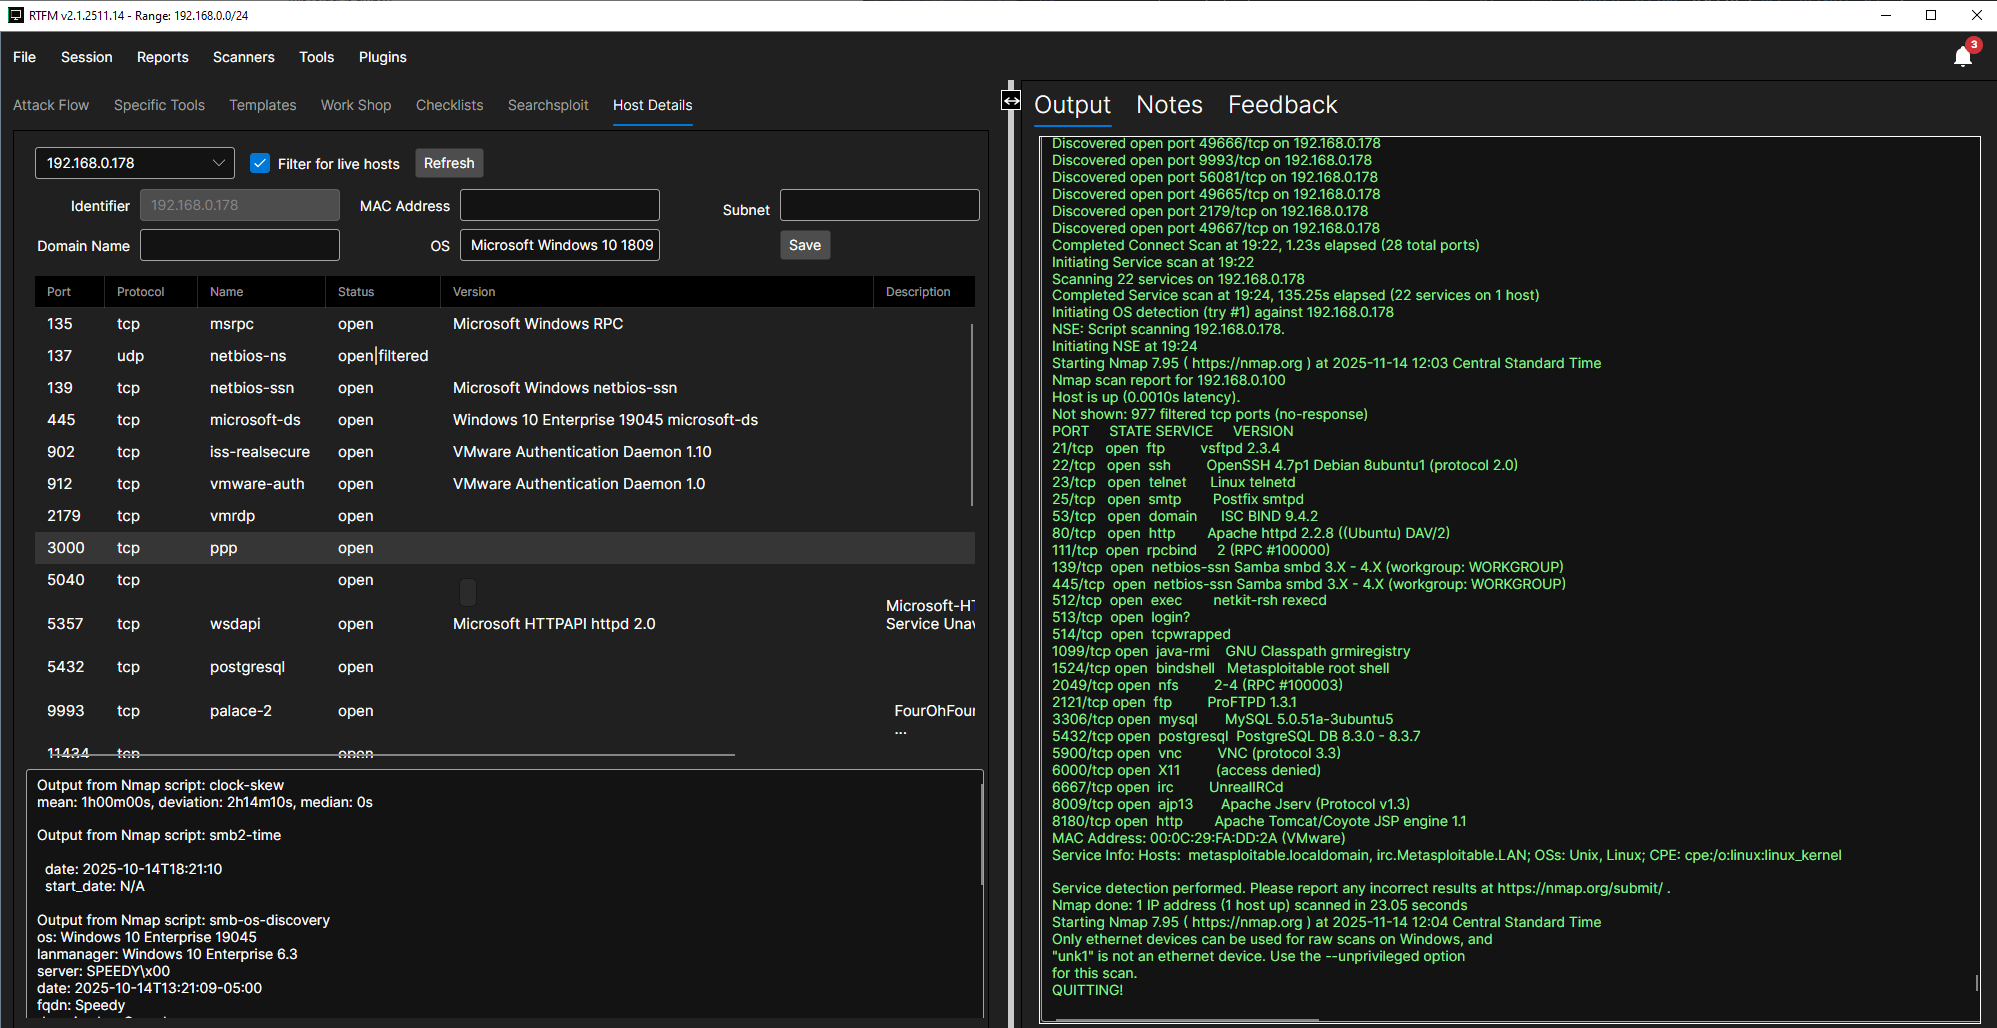This screenshot has width=1997, height=1028.
Task: Focus the Subnet text field
Action: tap(878, 205)
